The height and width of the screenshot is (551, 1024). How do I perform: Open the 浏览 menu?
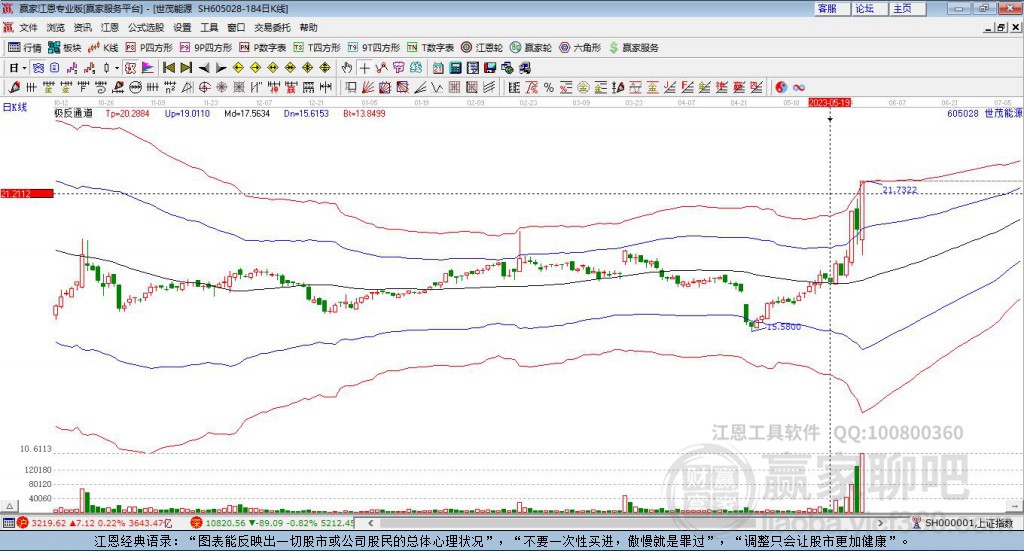[x=56, y=27]
